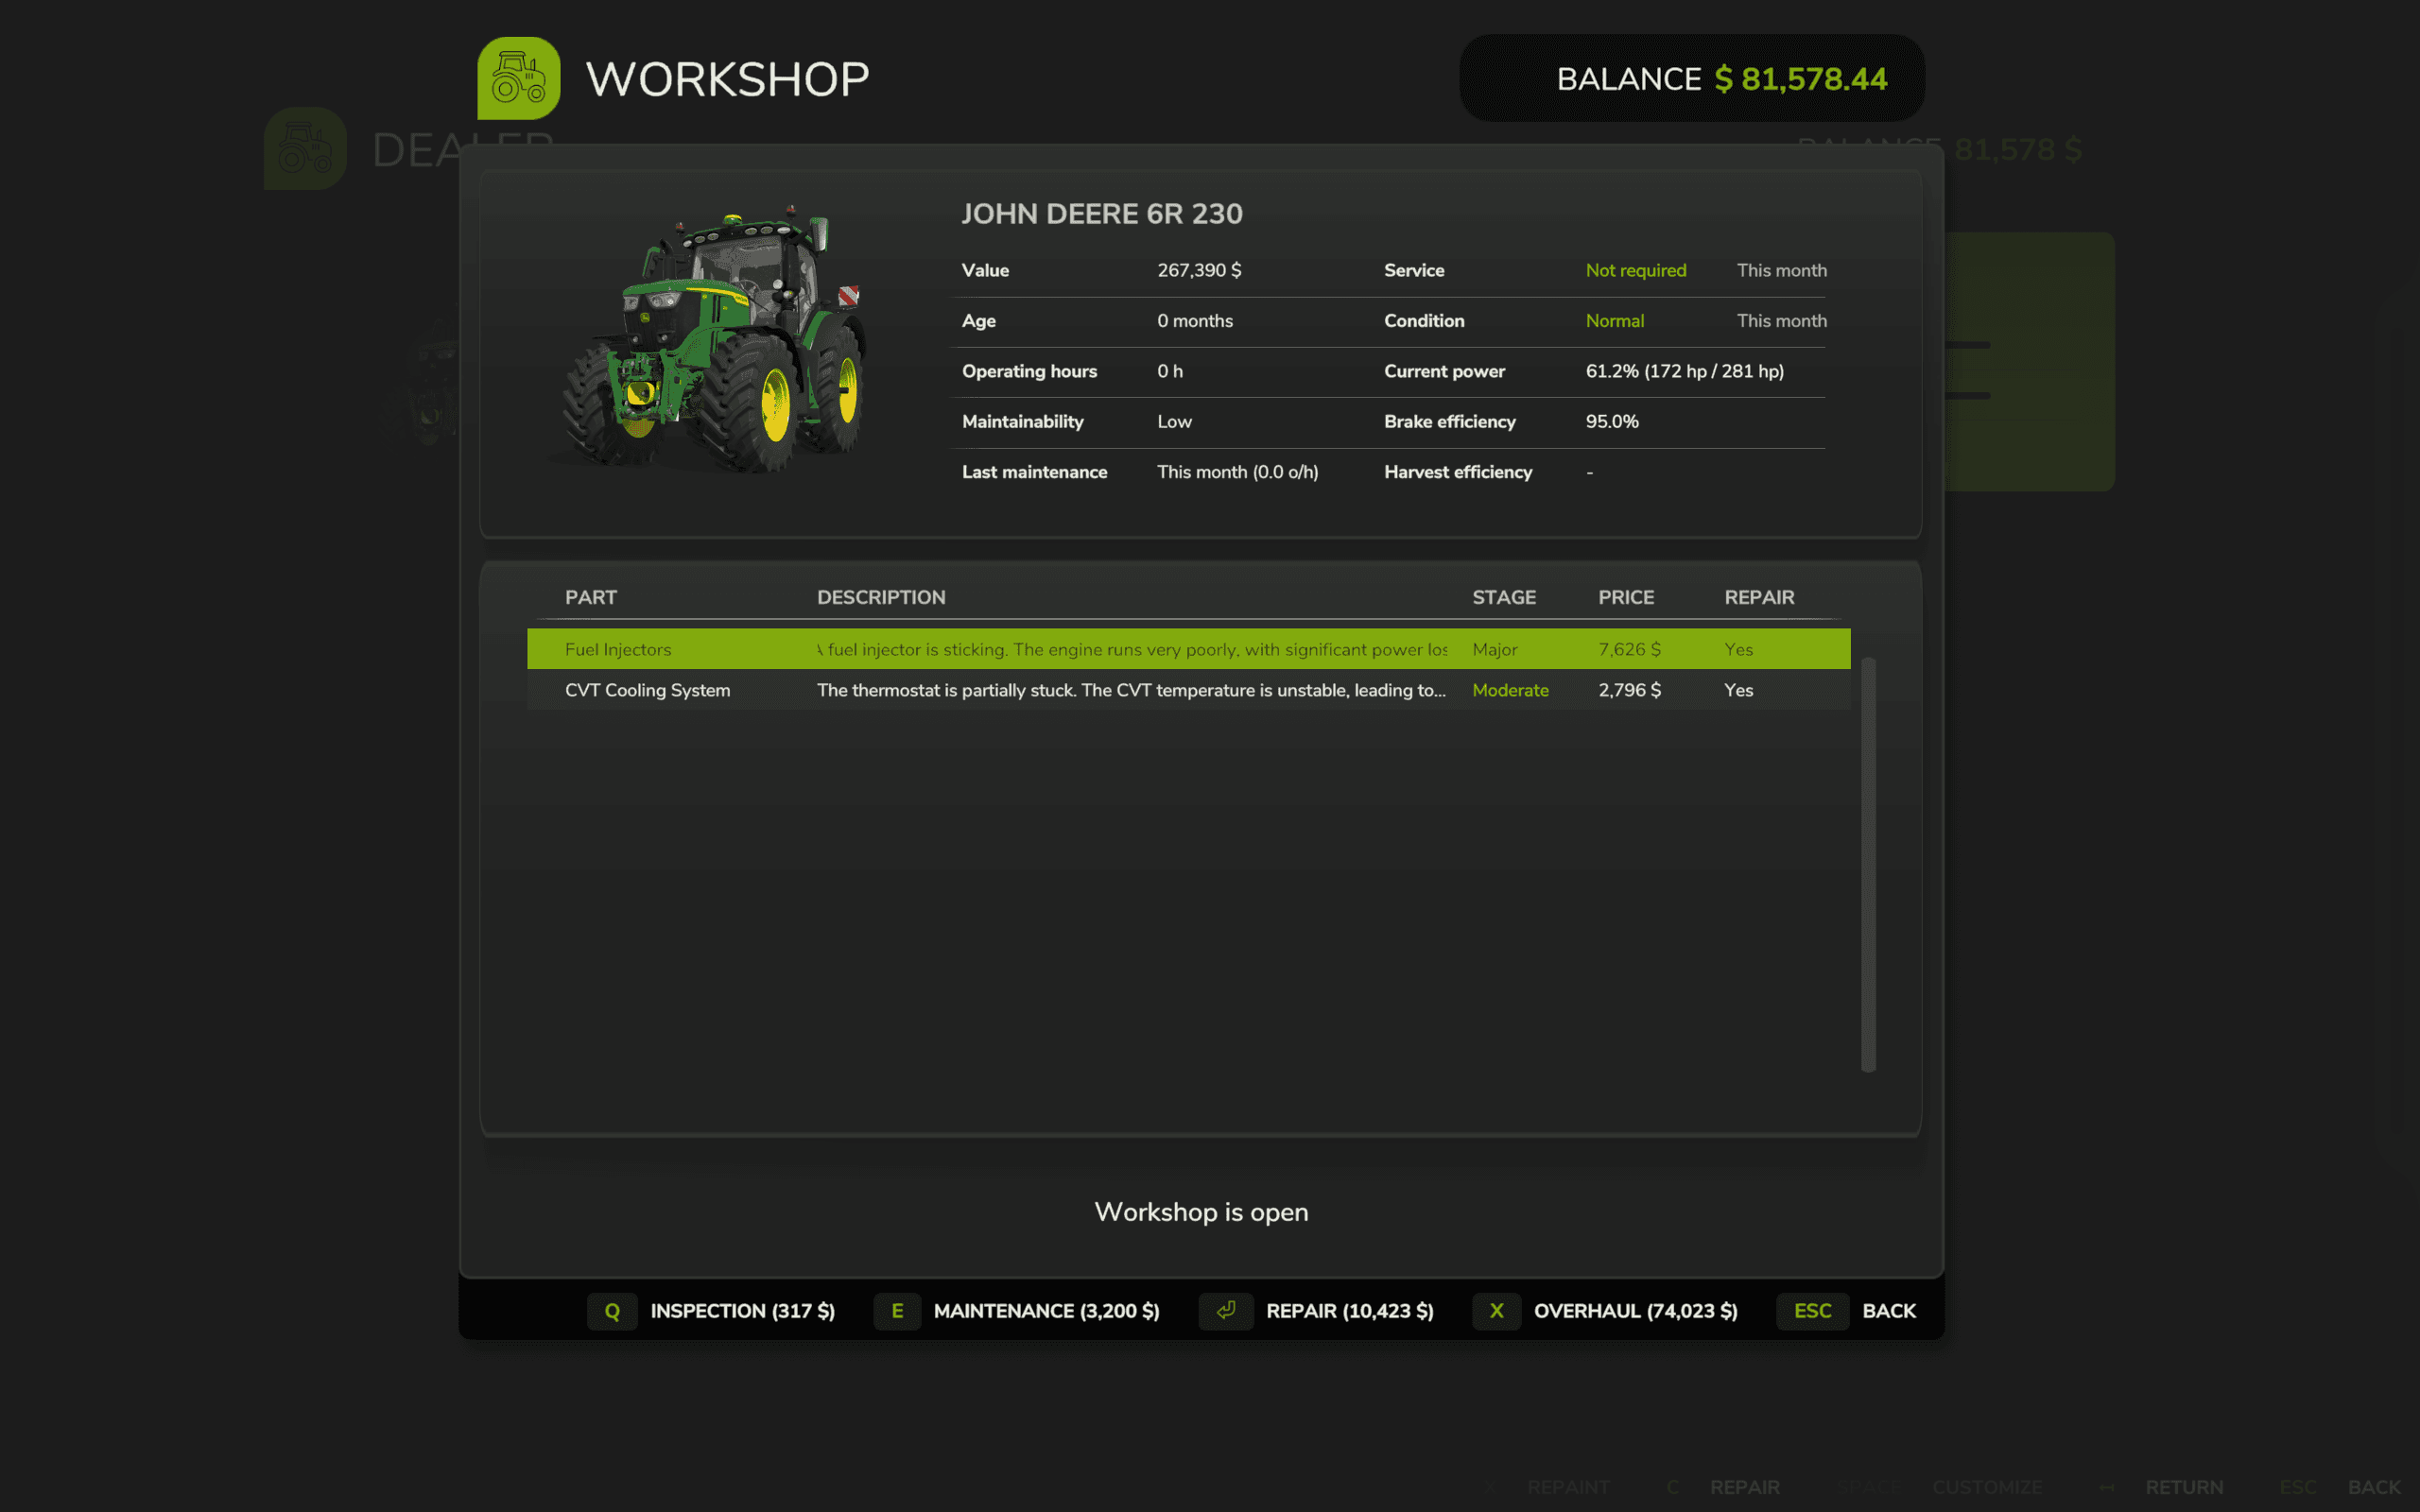Click the Condition status Normal
This screenshot has height=1512, width=2420.
pyautogui.click(x=1614, y=321)
